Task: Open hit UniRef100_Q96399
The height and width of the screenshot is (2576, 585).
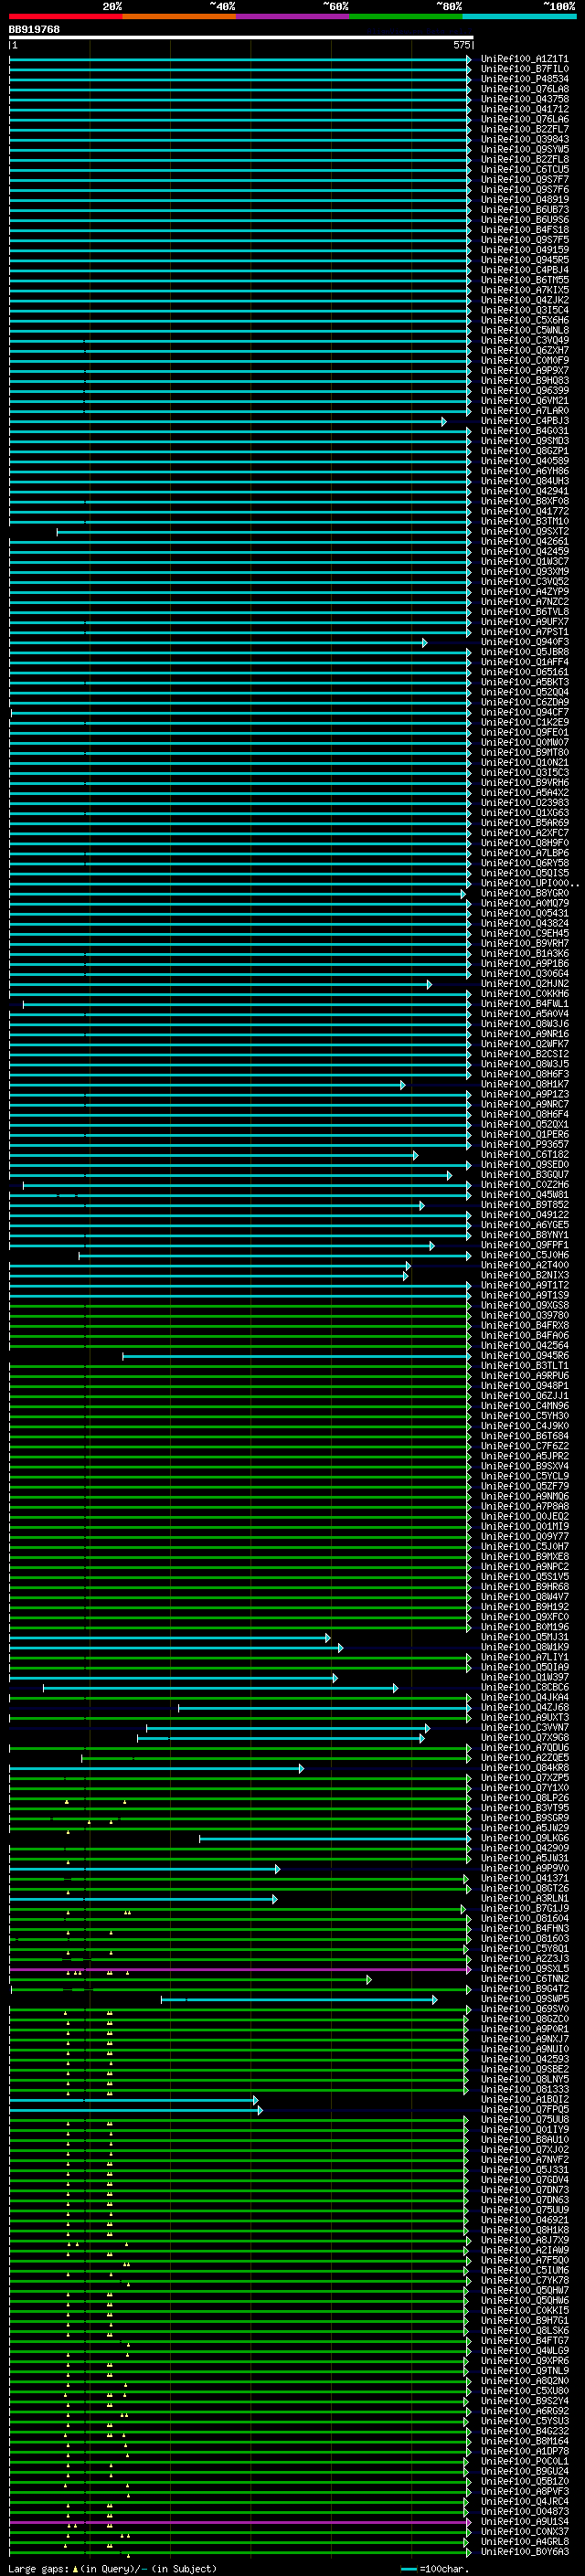Action: [x=524, y=390]
